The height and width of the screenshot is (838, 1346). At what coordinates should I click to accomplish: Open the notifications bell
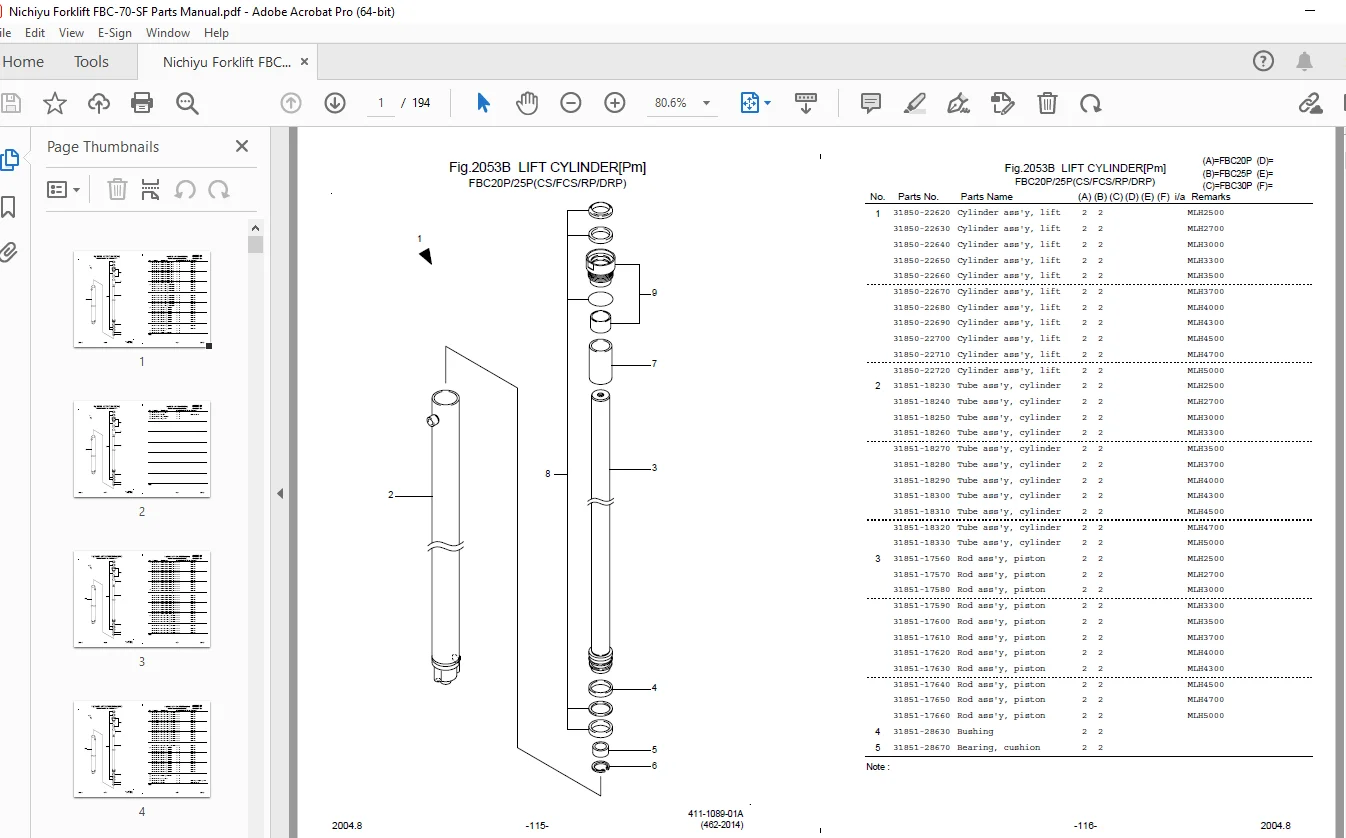(1304, 62)
